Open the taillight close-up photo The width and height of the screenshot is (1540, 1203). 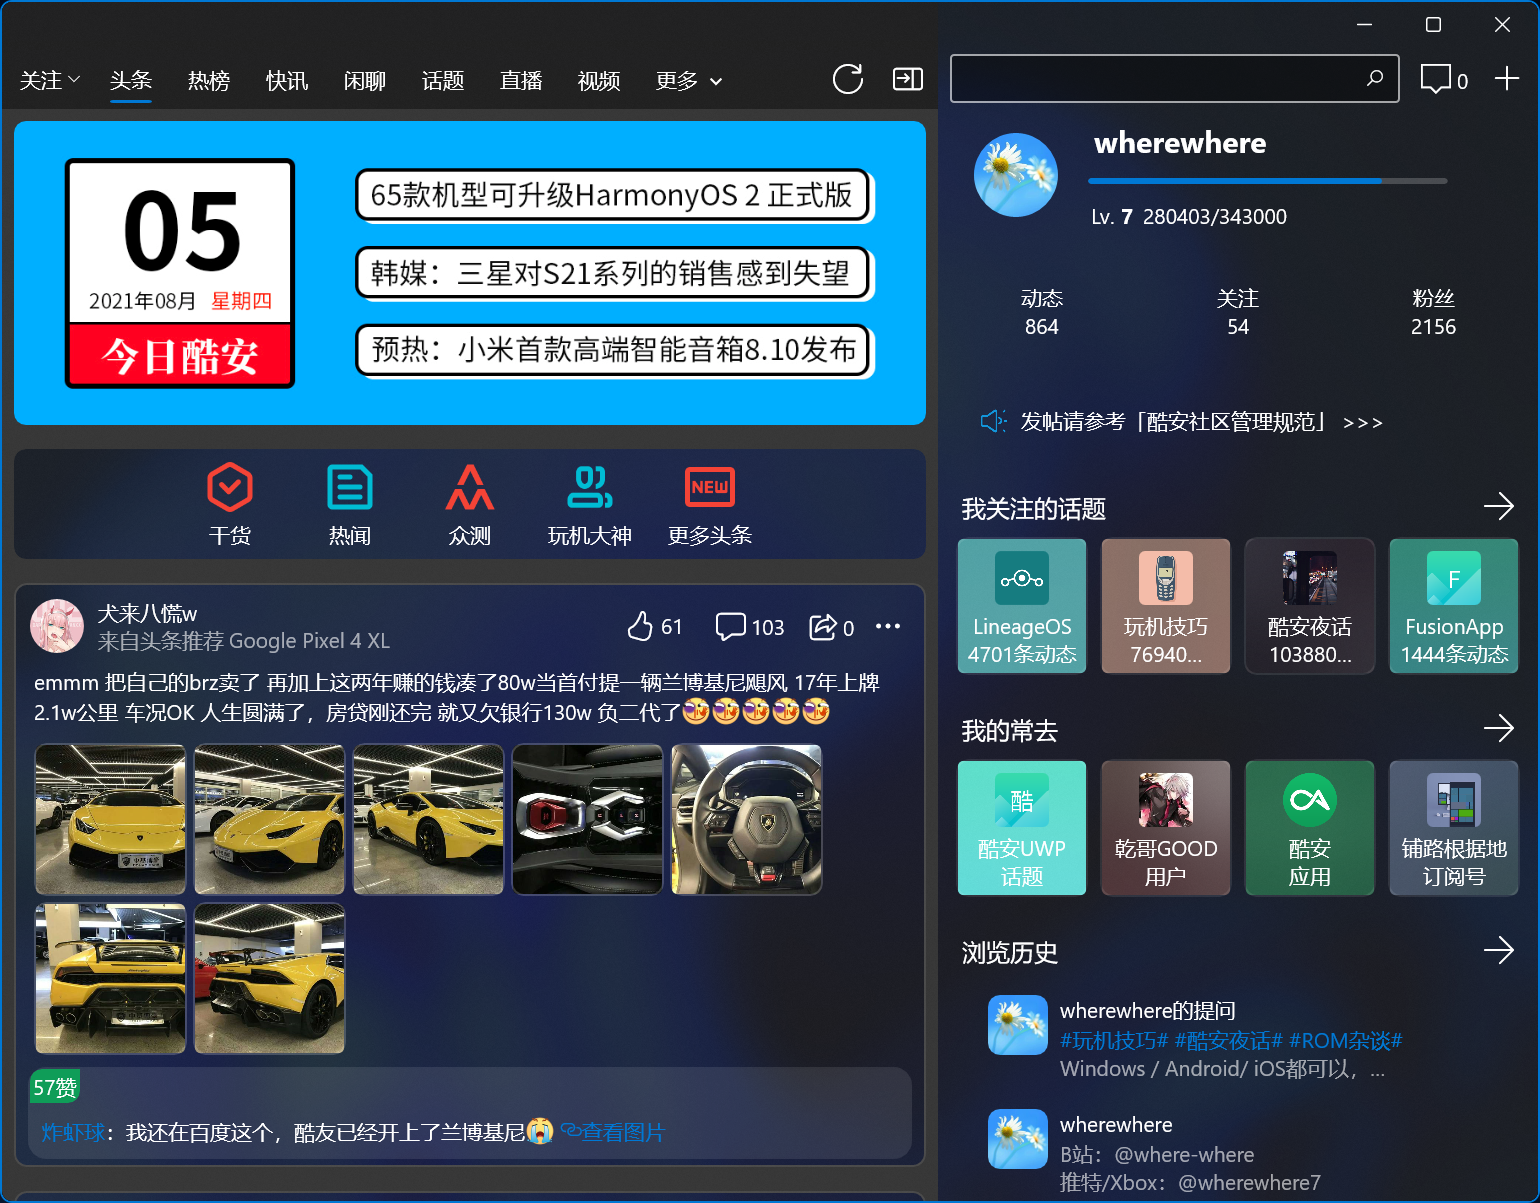[x=588, y=819]
